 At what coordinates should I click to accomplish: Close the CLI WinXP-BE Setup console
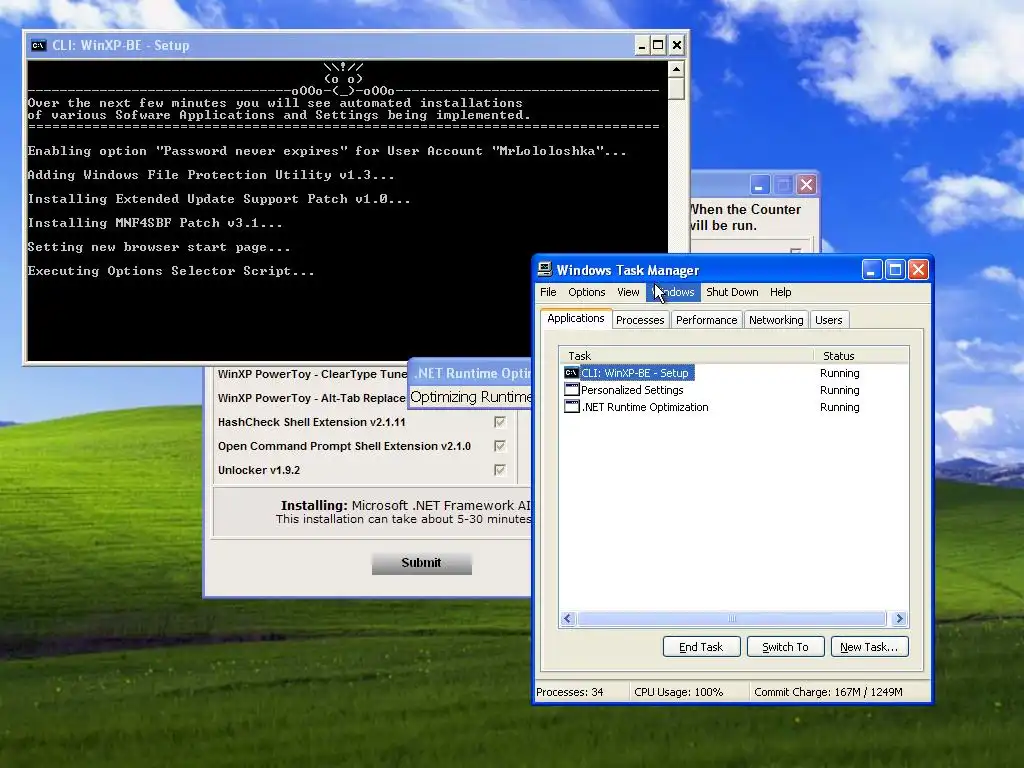(x=677, y=45)
